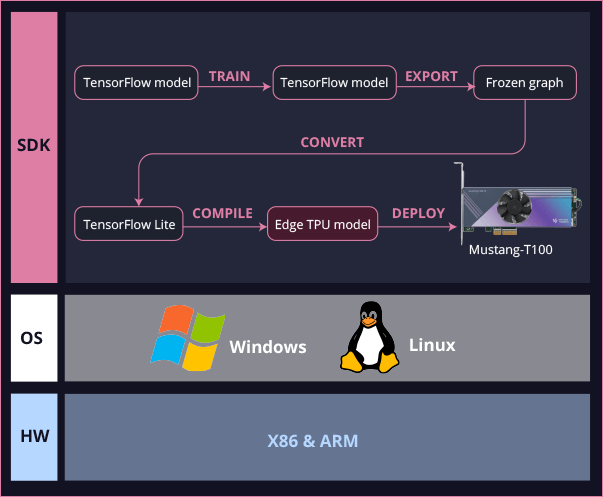Viewport: 603px width, 497px height.
Task: Click the Mustang-T100 text label
Action: coord(510,250)
